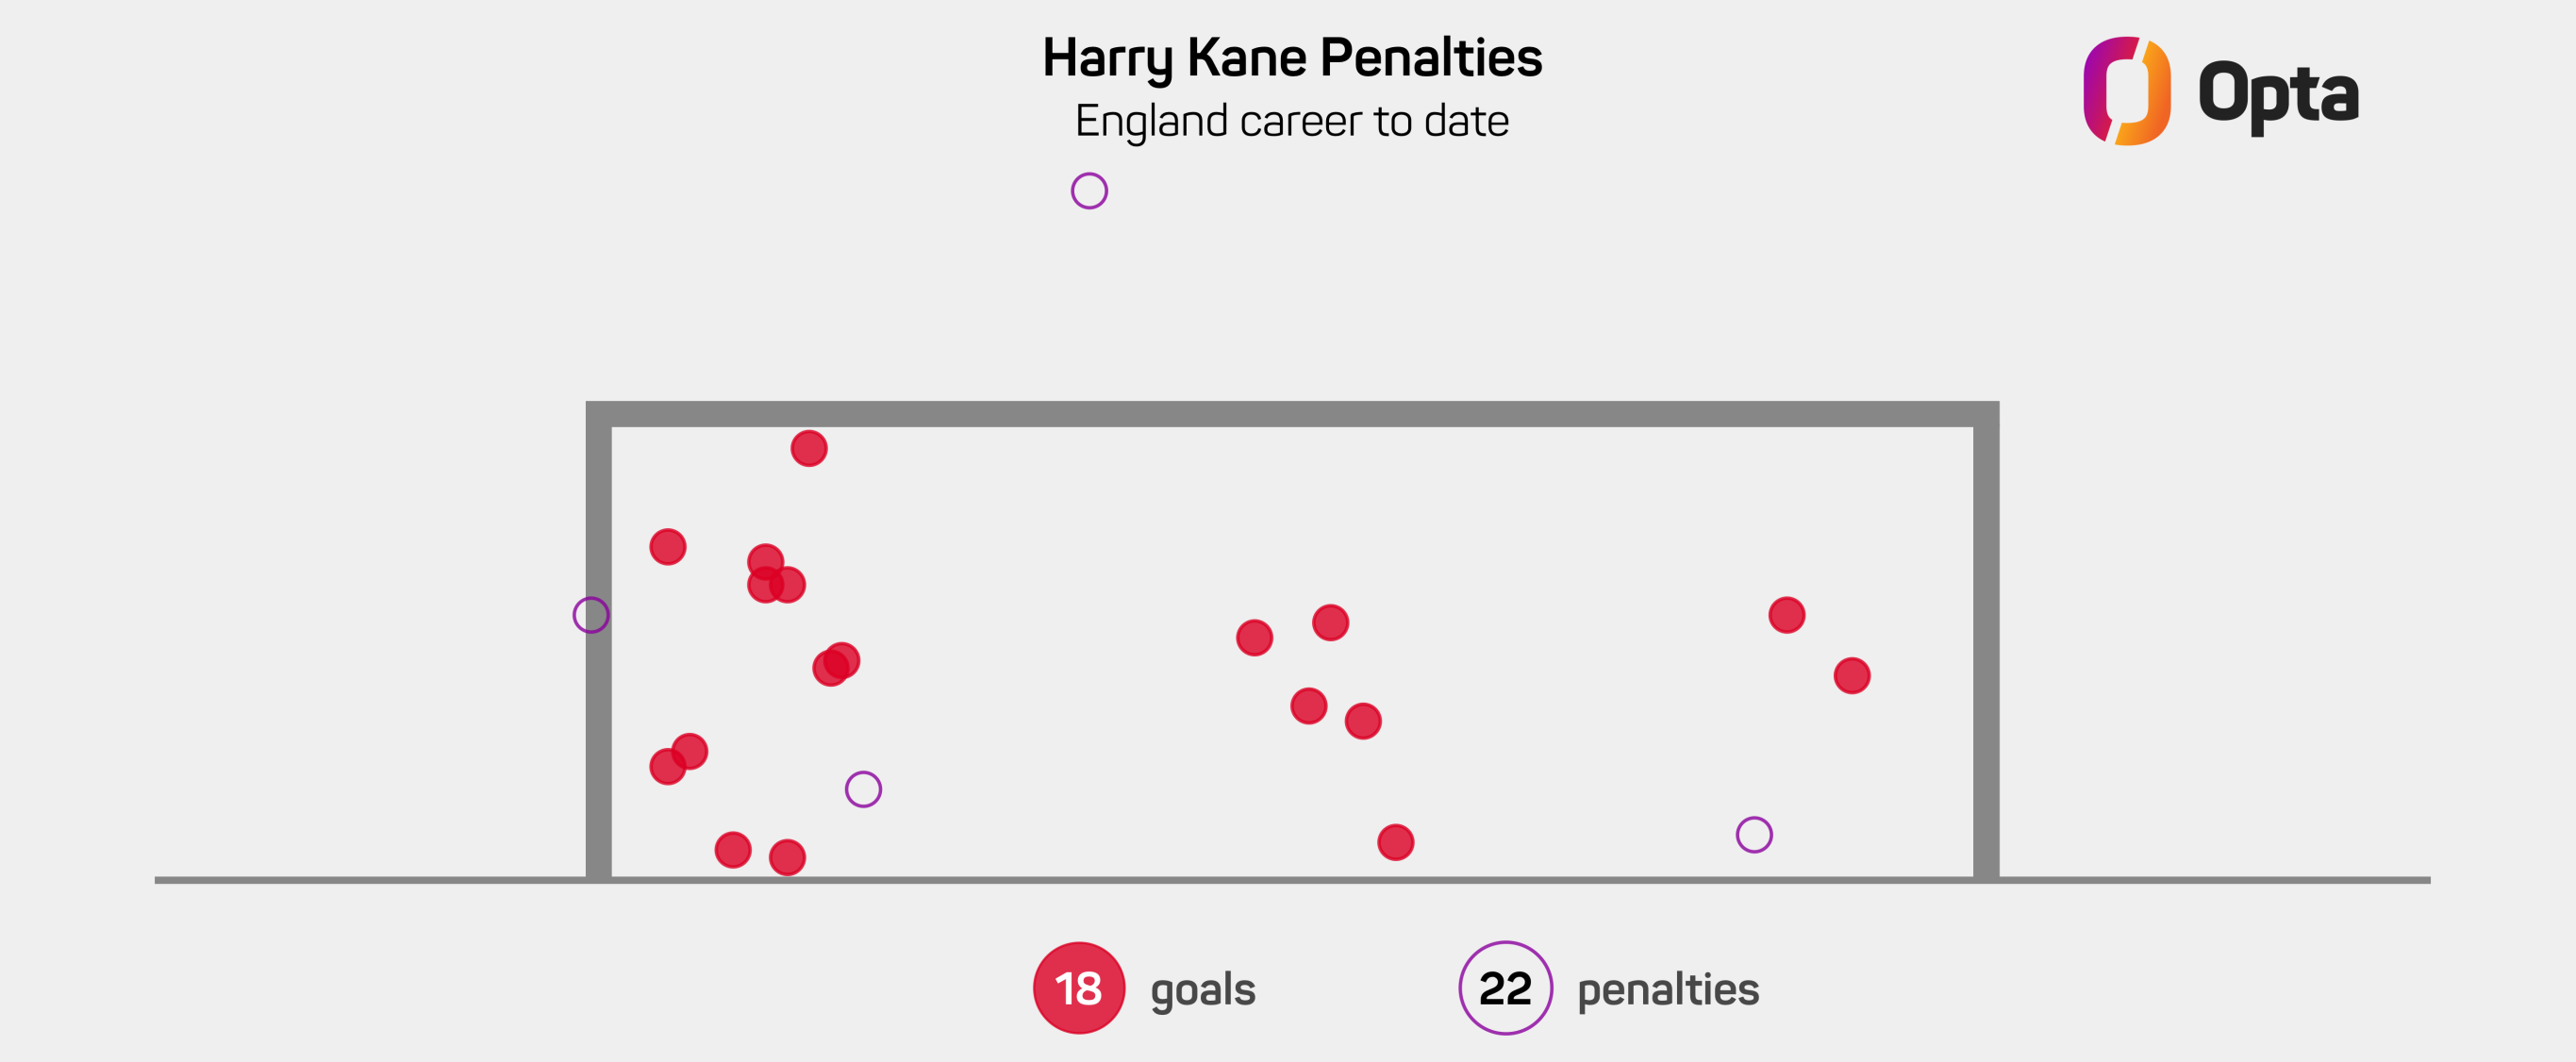Click the hollow marker on the left goalpost
2576x1062 pixels.
(x=591, y=615)
